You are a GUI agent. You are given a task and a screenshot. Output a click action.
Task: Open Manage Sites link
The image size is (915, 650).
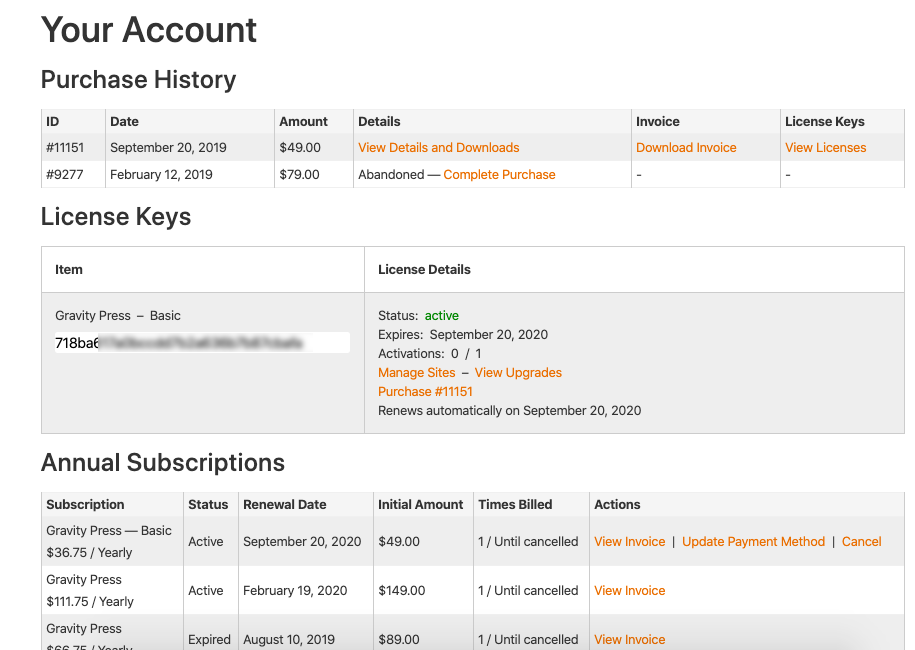(x=416, y=372)
